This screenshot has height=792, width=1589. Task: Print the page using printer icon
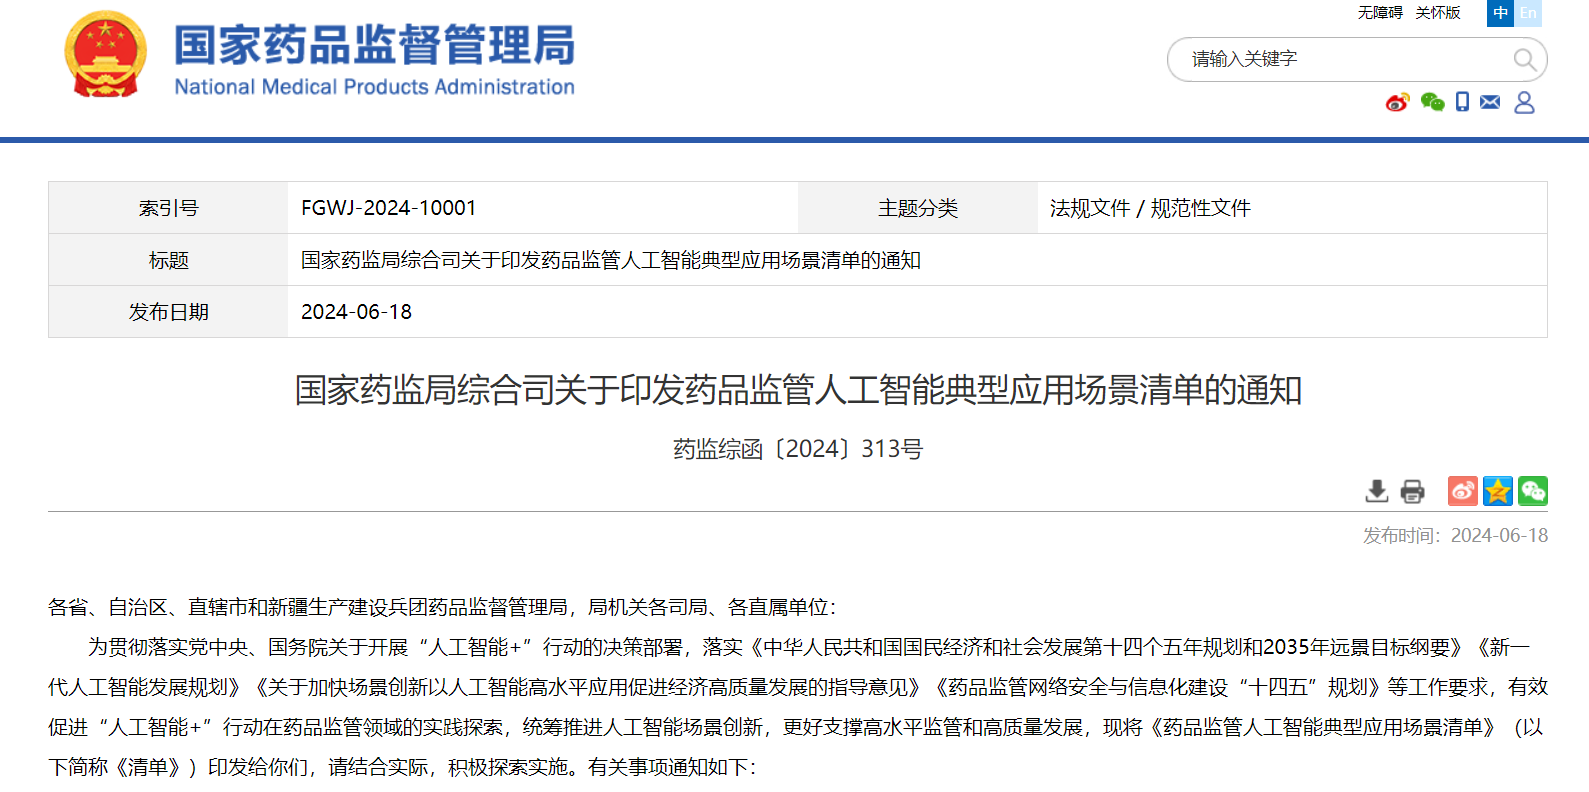1412,491
